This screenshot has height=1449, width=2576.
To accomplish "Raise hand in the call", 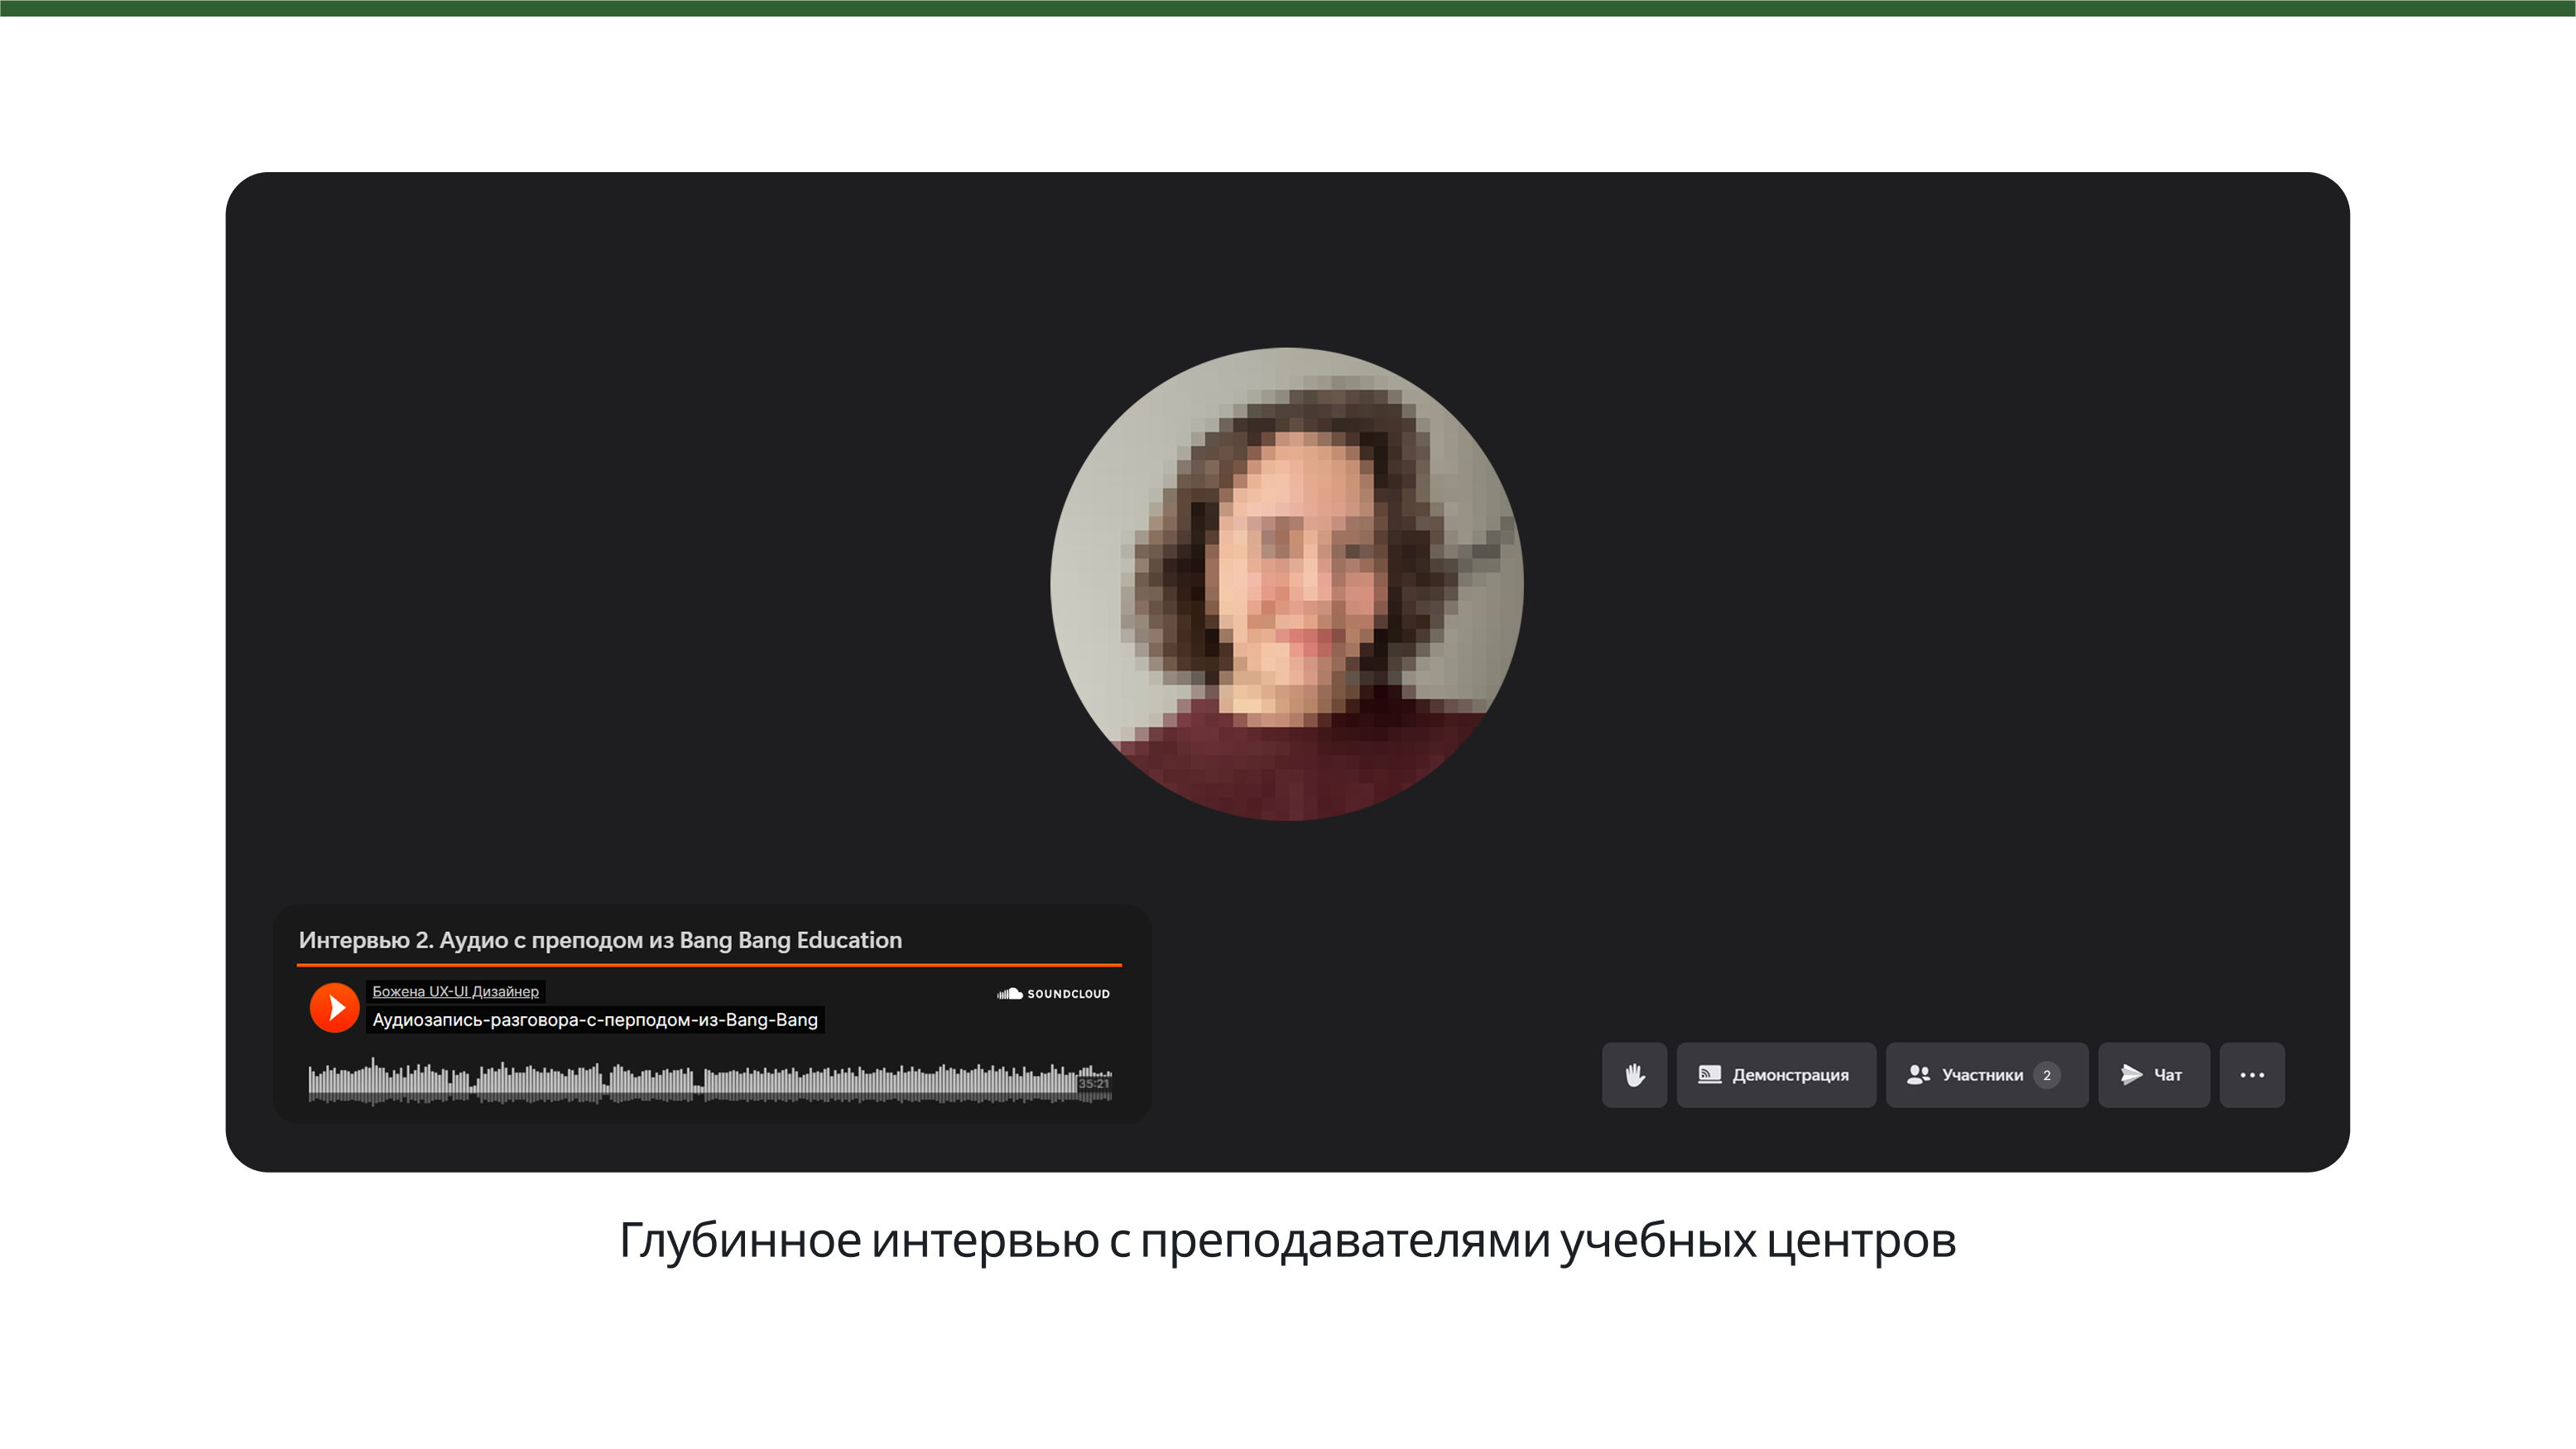I will point(1634,1075).
